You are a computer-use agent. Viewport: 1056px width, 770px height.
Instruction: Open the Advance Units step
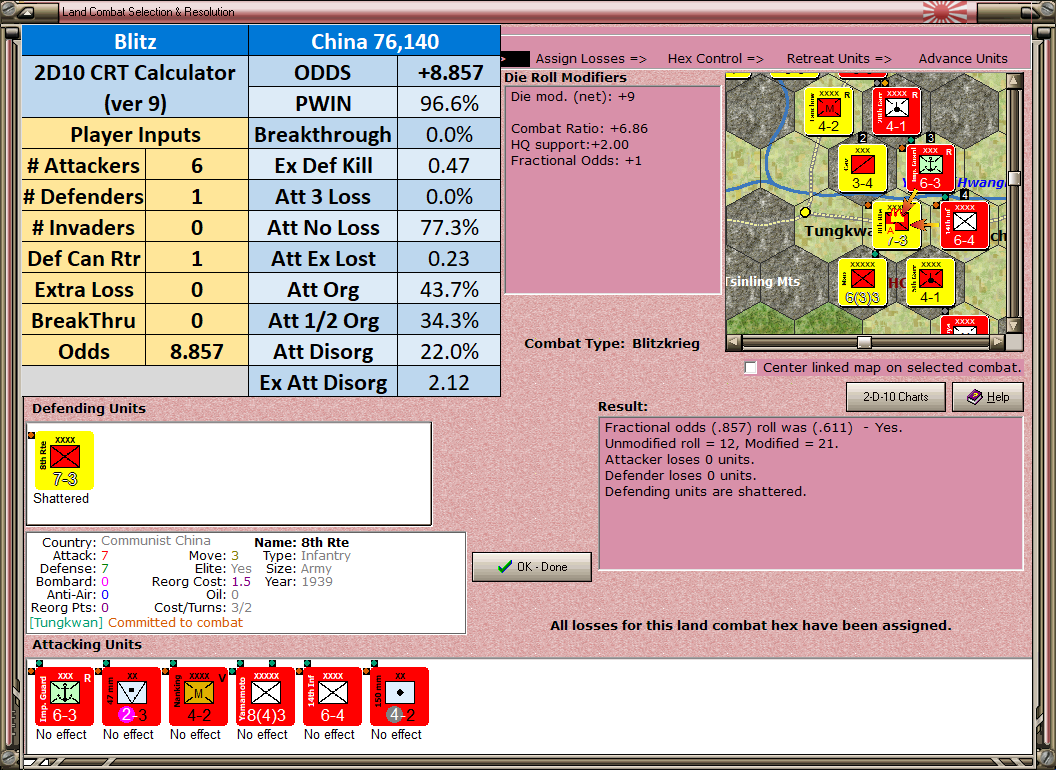coord(963,59)
